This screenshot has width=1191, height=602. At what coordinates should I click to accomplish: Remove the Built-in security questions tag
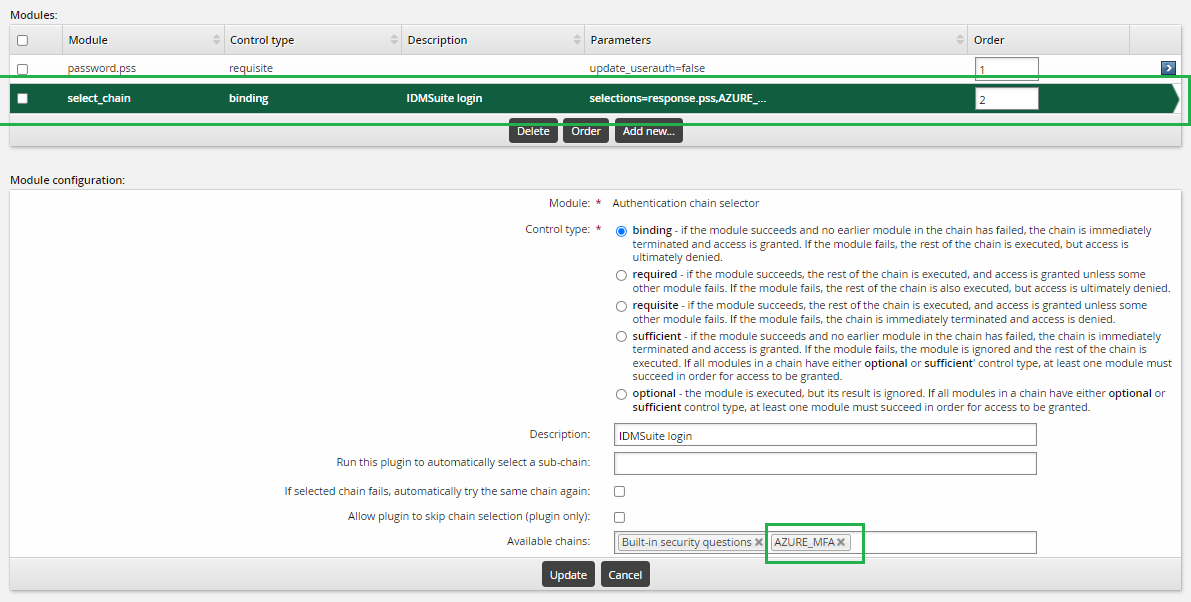click(759, 542)
